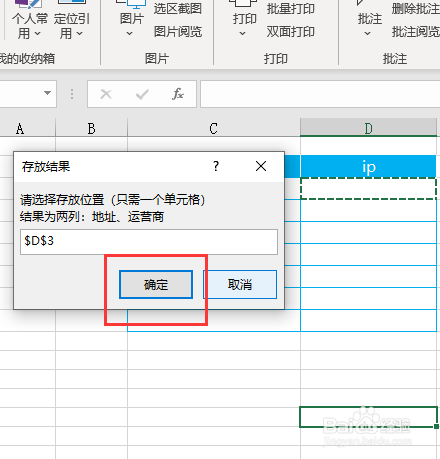The height and width of the screenshot is (459, 440).
Task: Click 删除批注 in ribbon
Action: click(x=415, y=9)
